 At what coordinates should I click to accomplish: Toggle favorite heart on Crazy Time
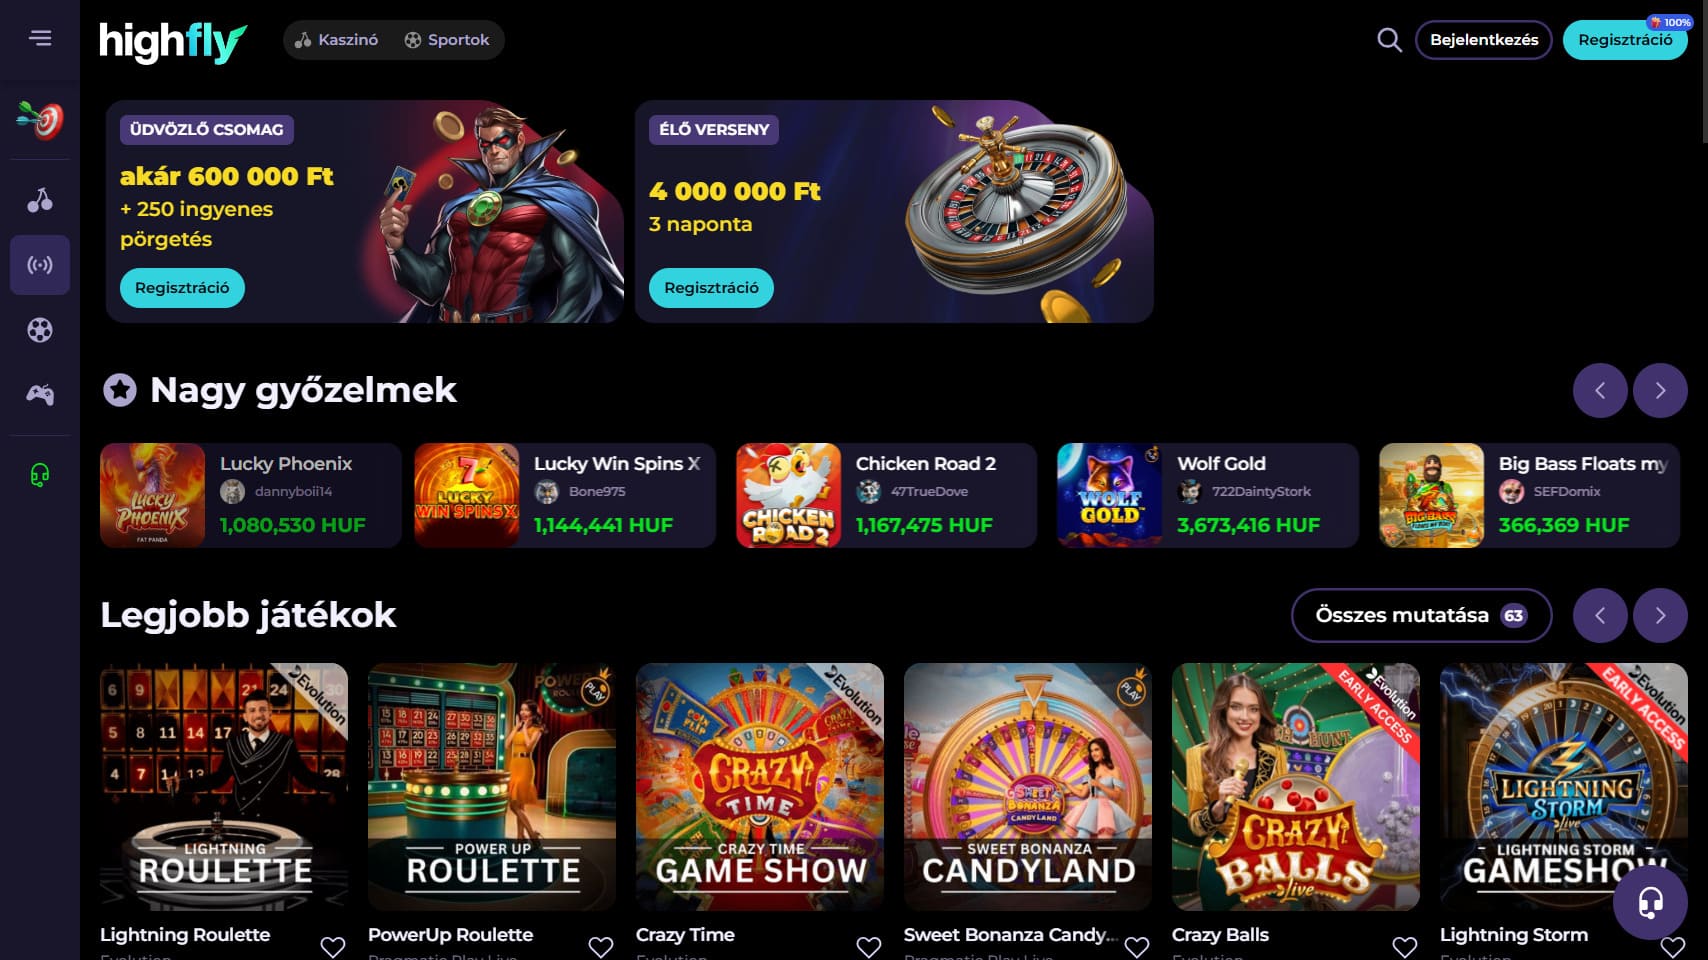(869, 946)
